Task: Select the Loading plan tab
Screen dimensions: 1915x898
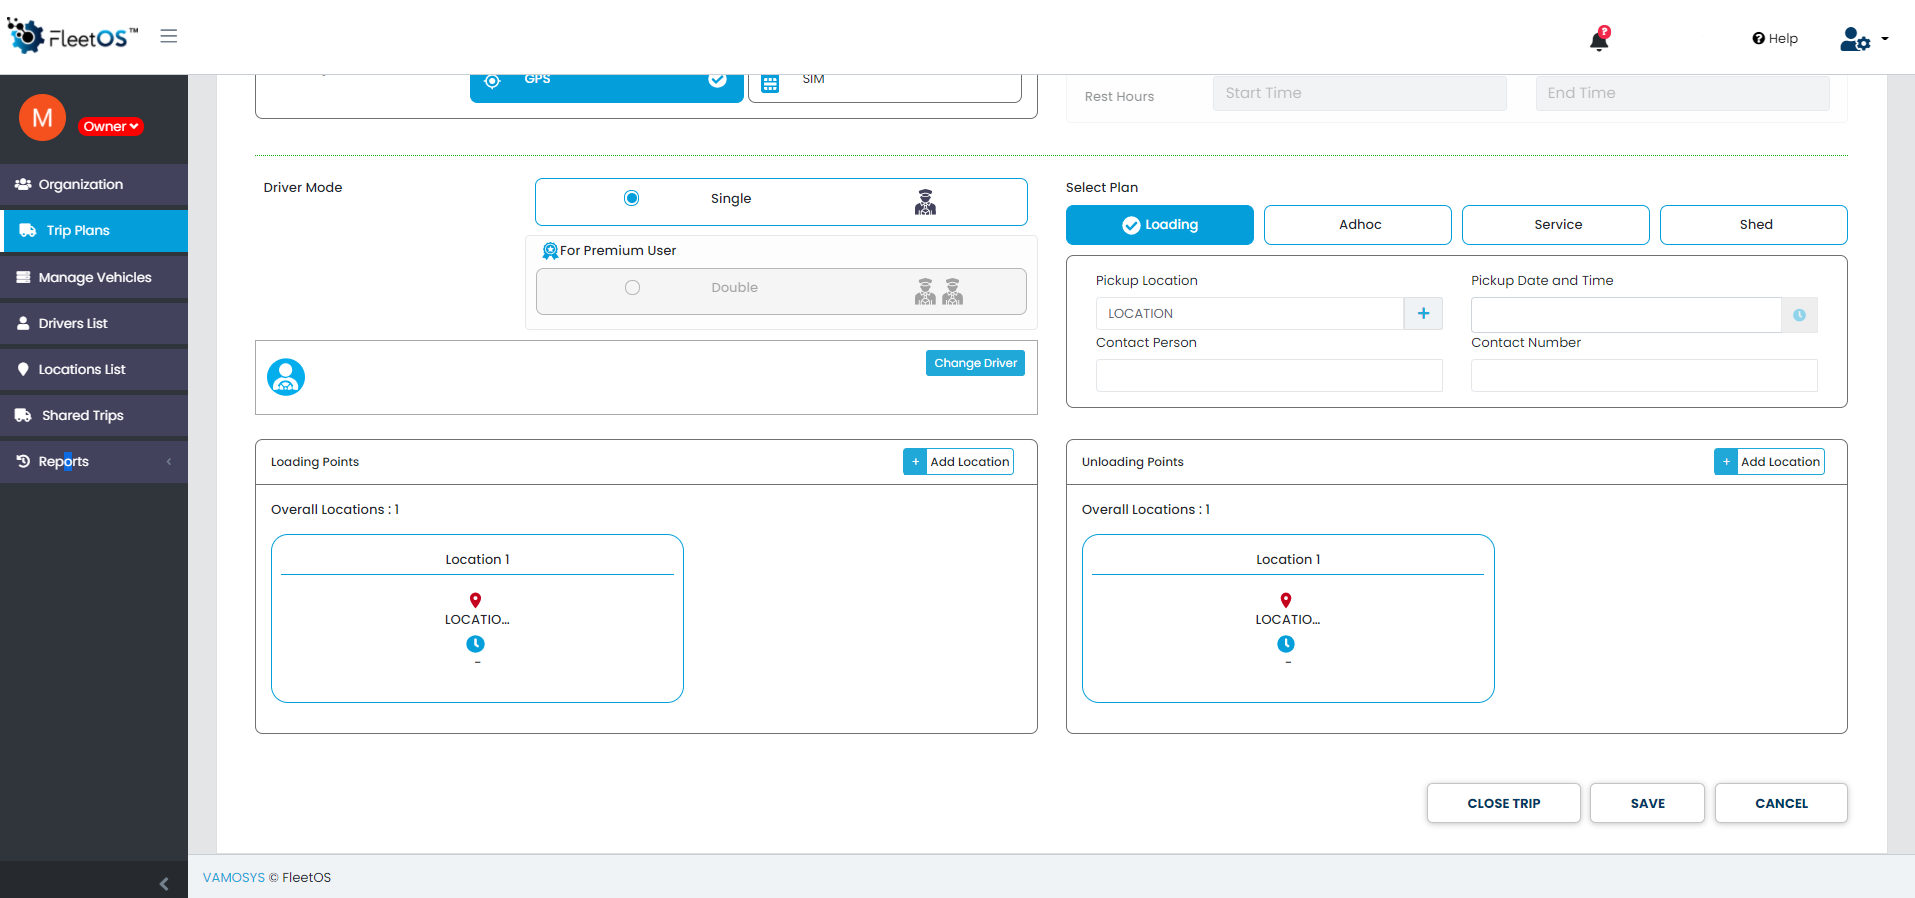Action: pos(1160,225)
